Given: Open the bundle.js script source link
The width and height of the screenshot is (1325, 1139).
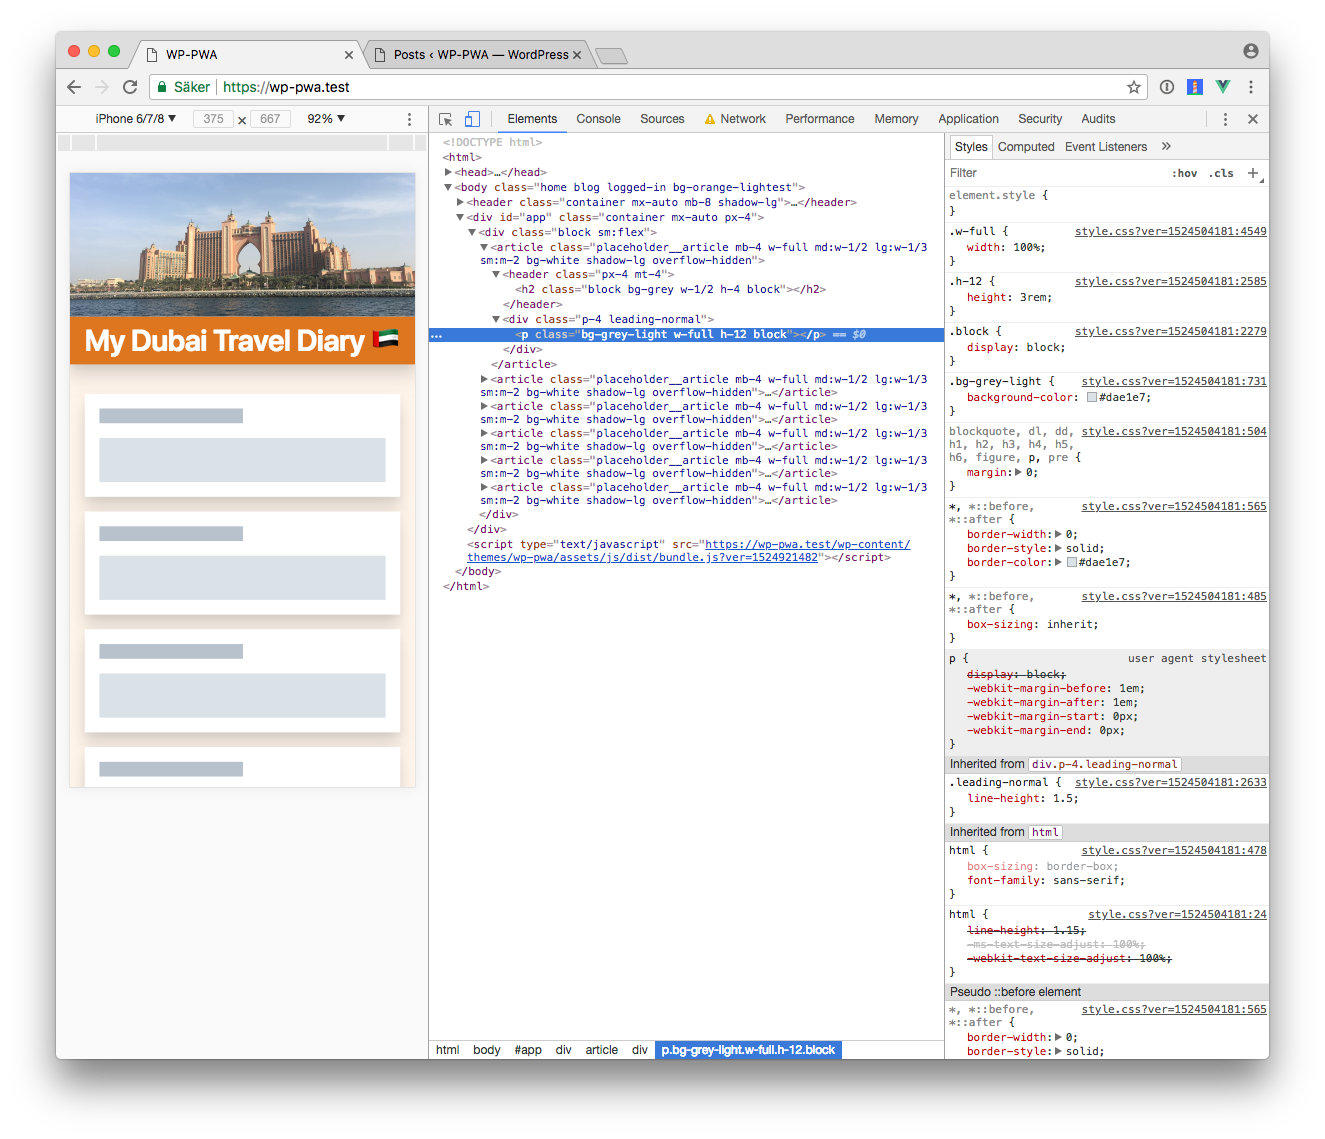Looking at the screenshot, I should point(689,551).
